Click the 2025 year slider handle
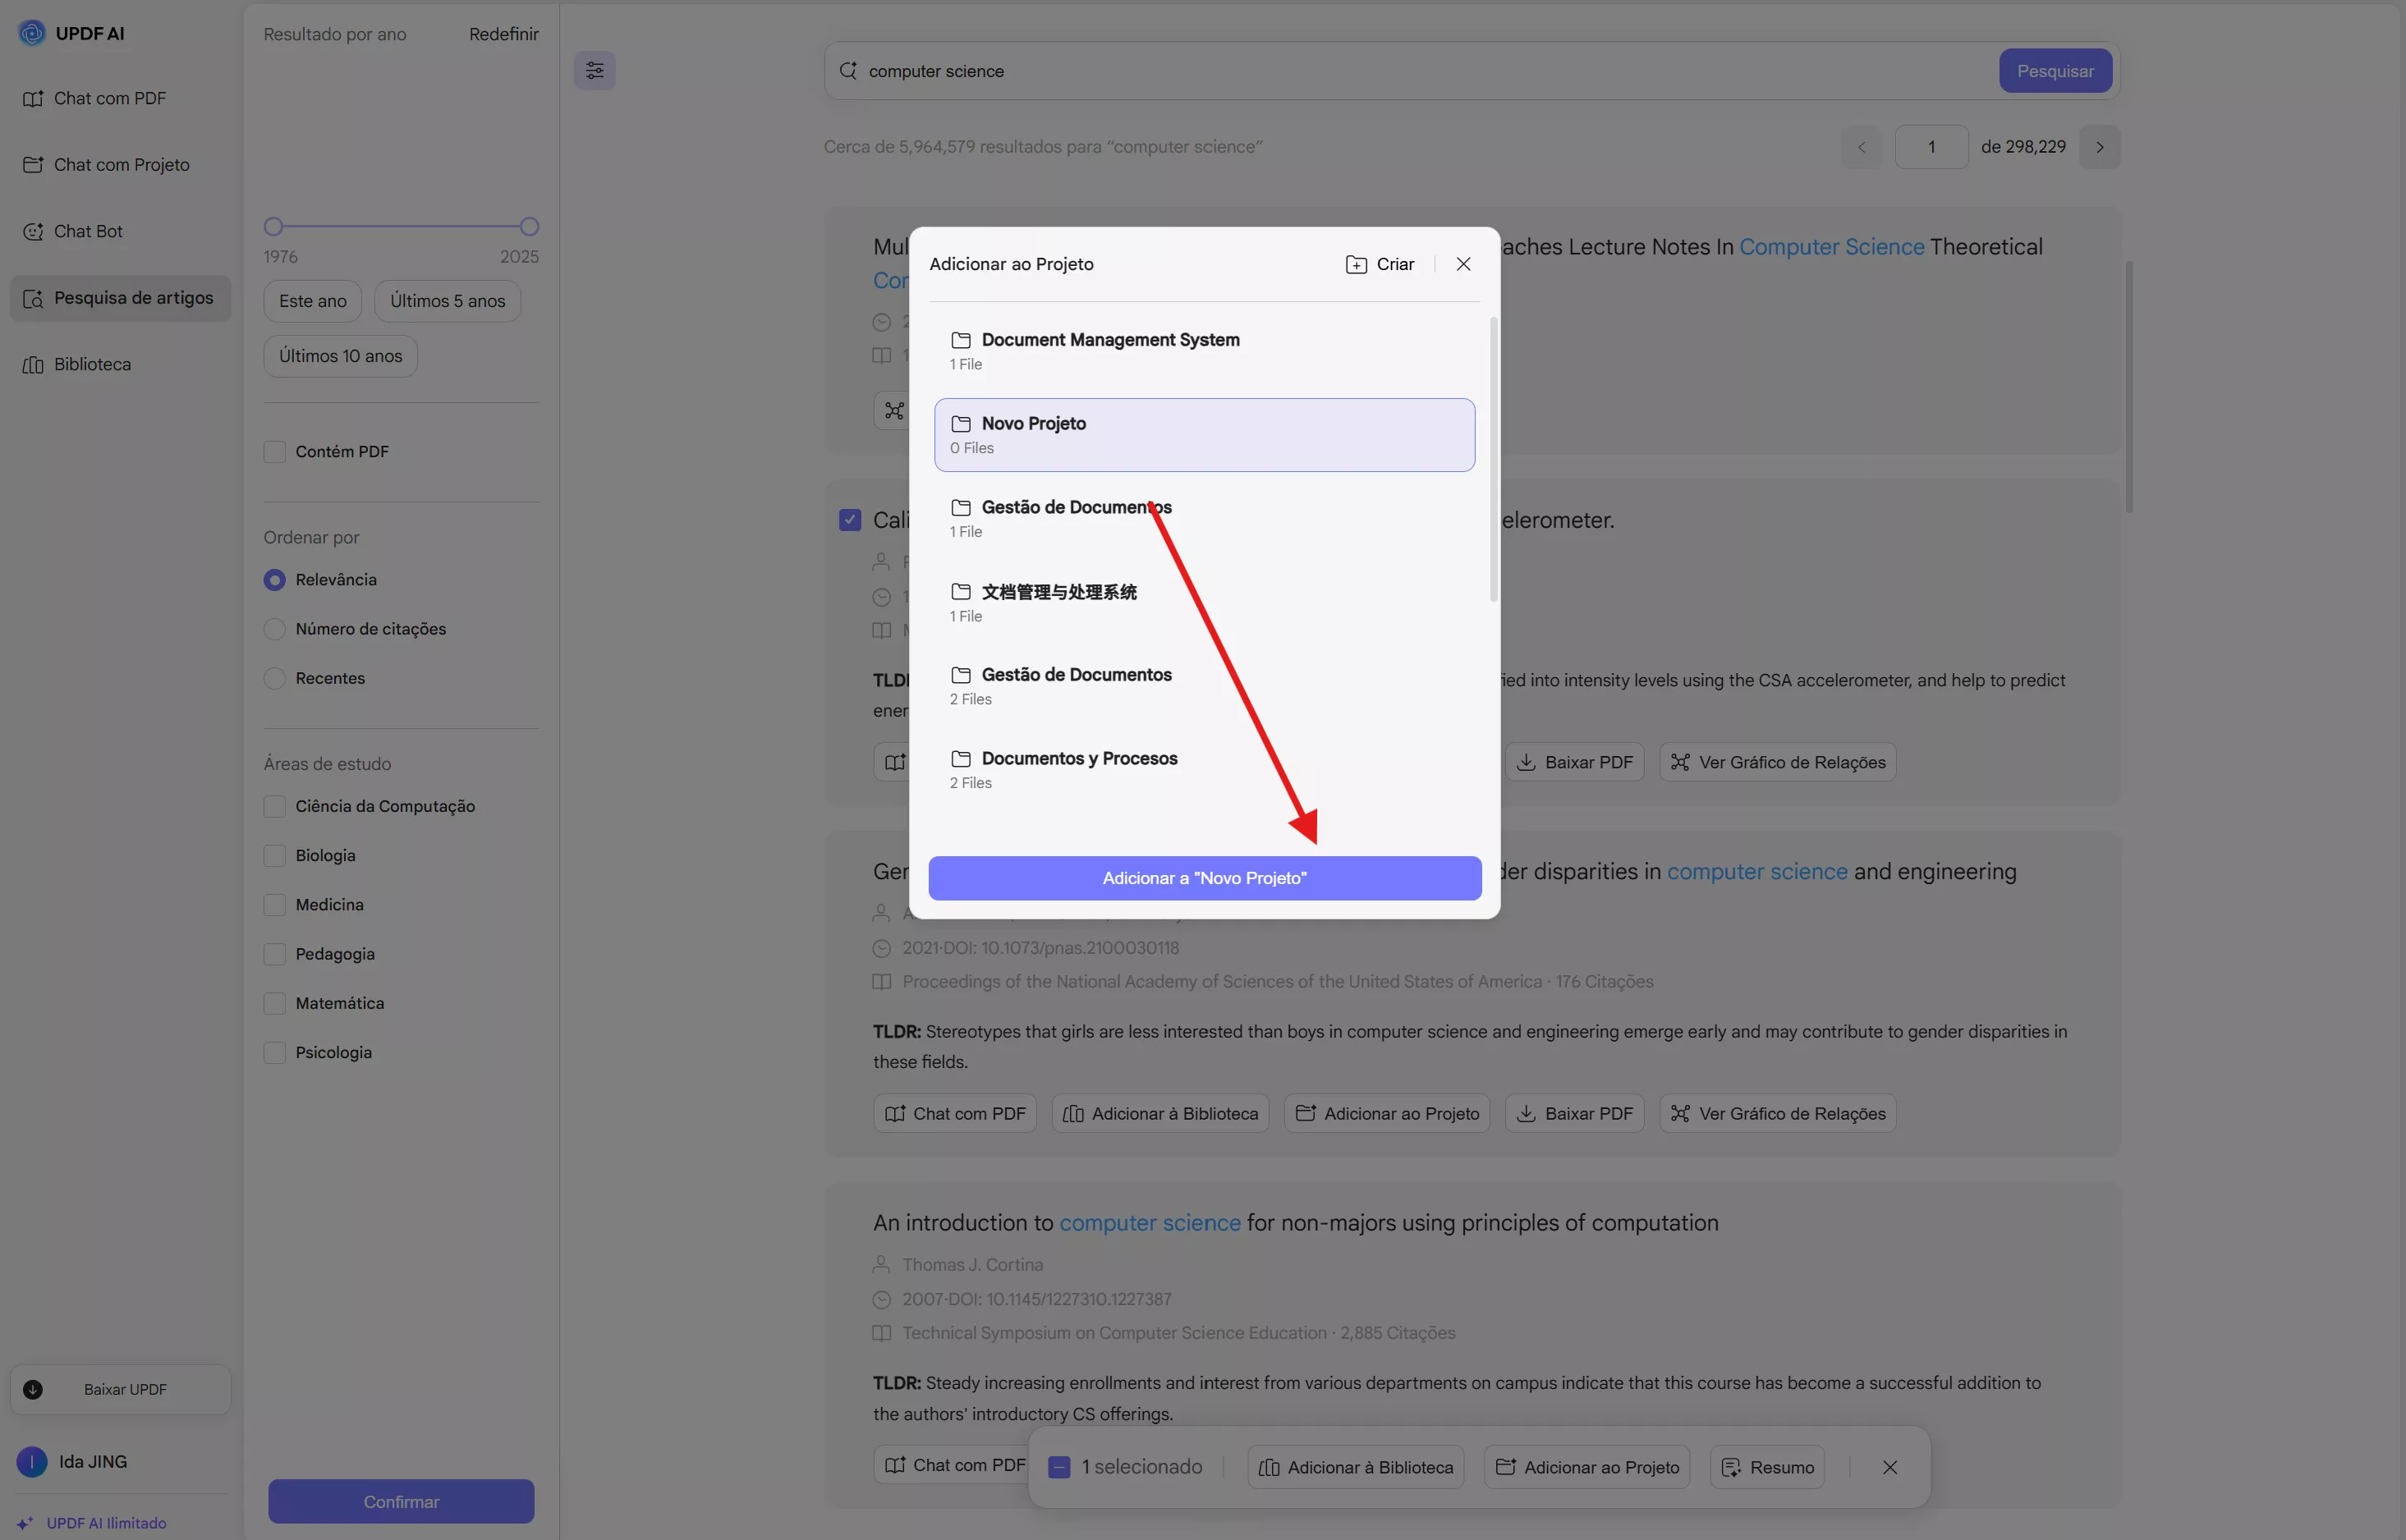 [x=529, y=227]
